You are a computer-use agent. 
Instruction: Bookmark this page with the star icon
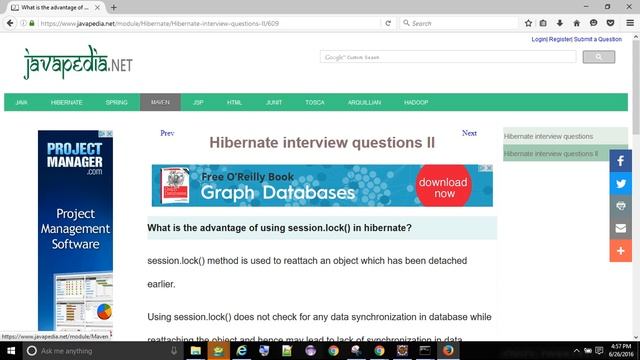(x=528, y=23)
